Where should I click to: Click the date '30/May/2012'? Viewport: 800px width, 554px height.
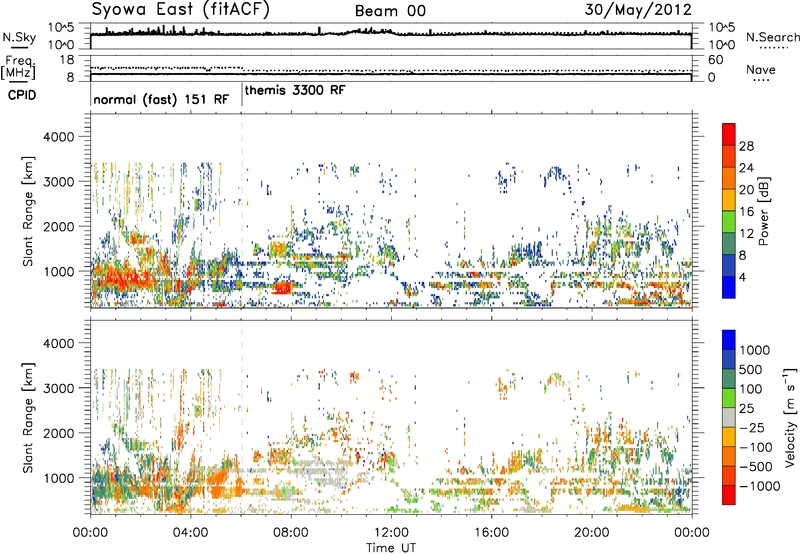(x=638, y=9)
